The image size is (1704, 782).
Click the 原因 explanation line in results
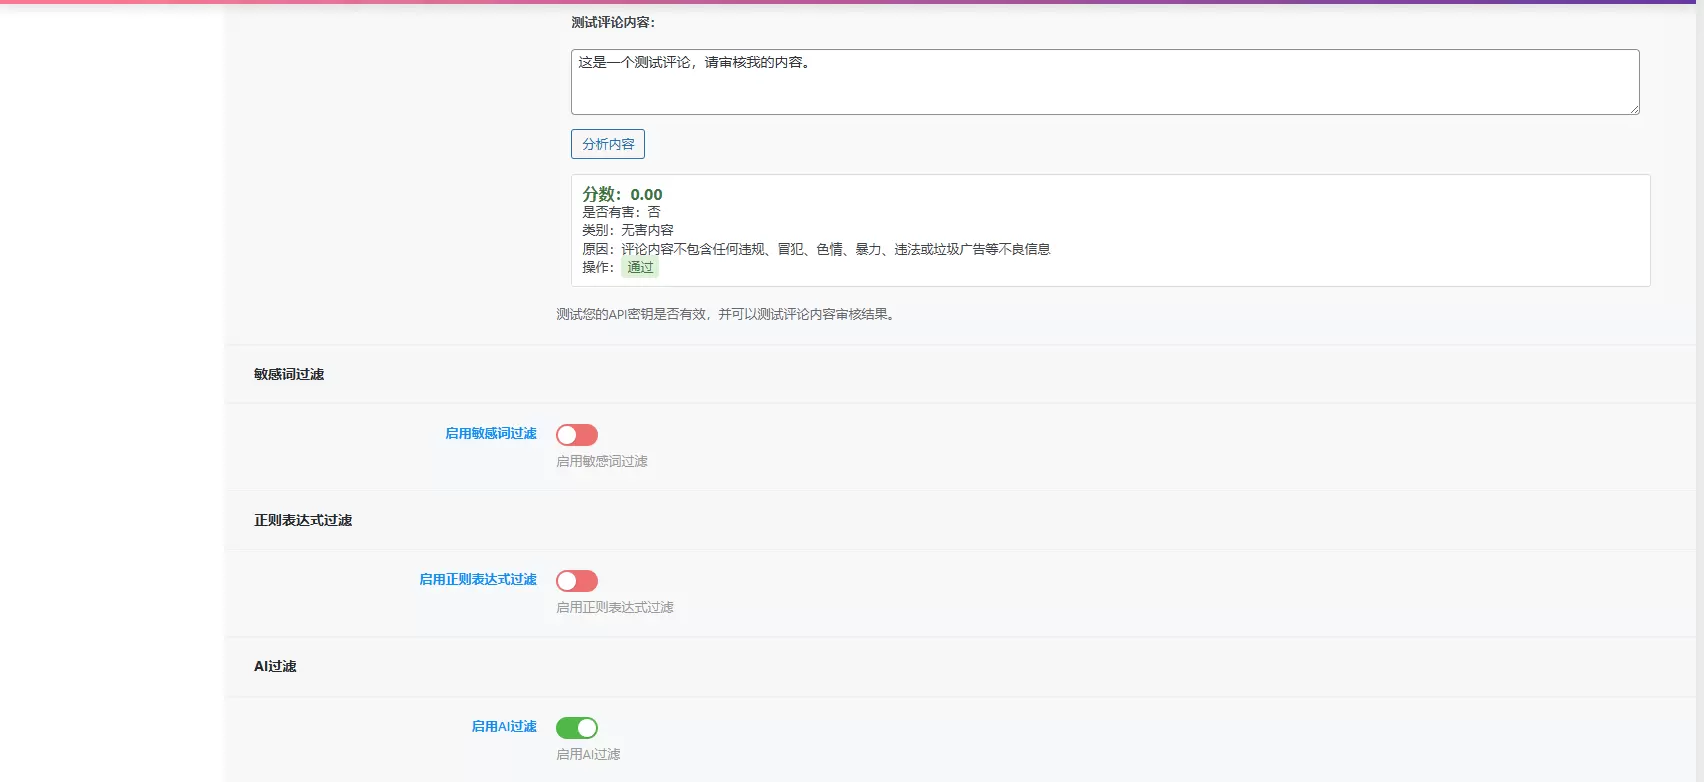coord(816,249)
